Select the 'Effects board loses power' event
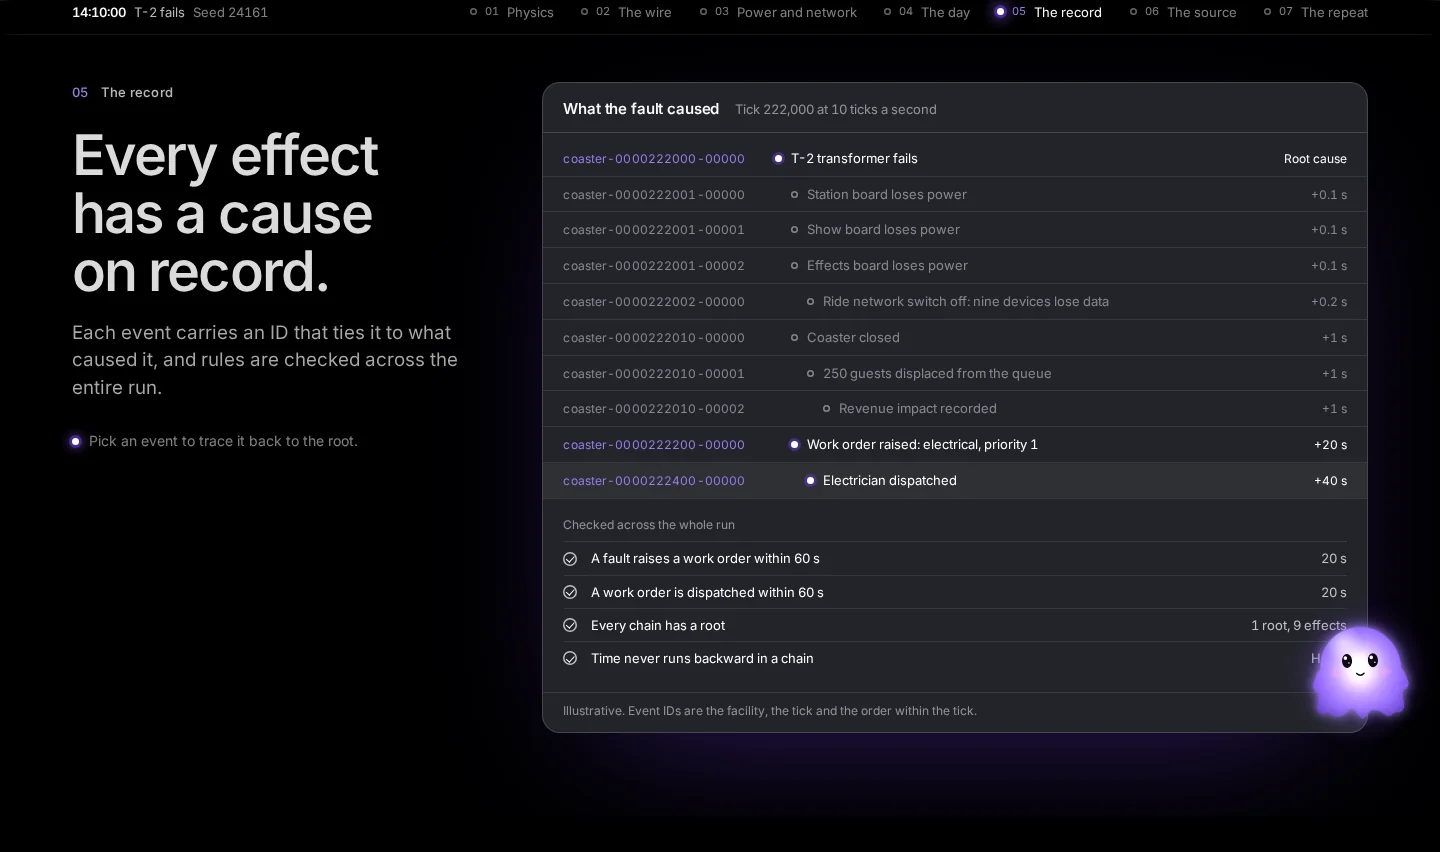The image size is (1440, 852). [955, 266]
